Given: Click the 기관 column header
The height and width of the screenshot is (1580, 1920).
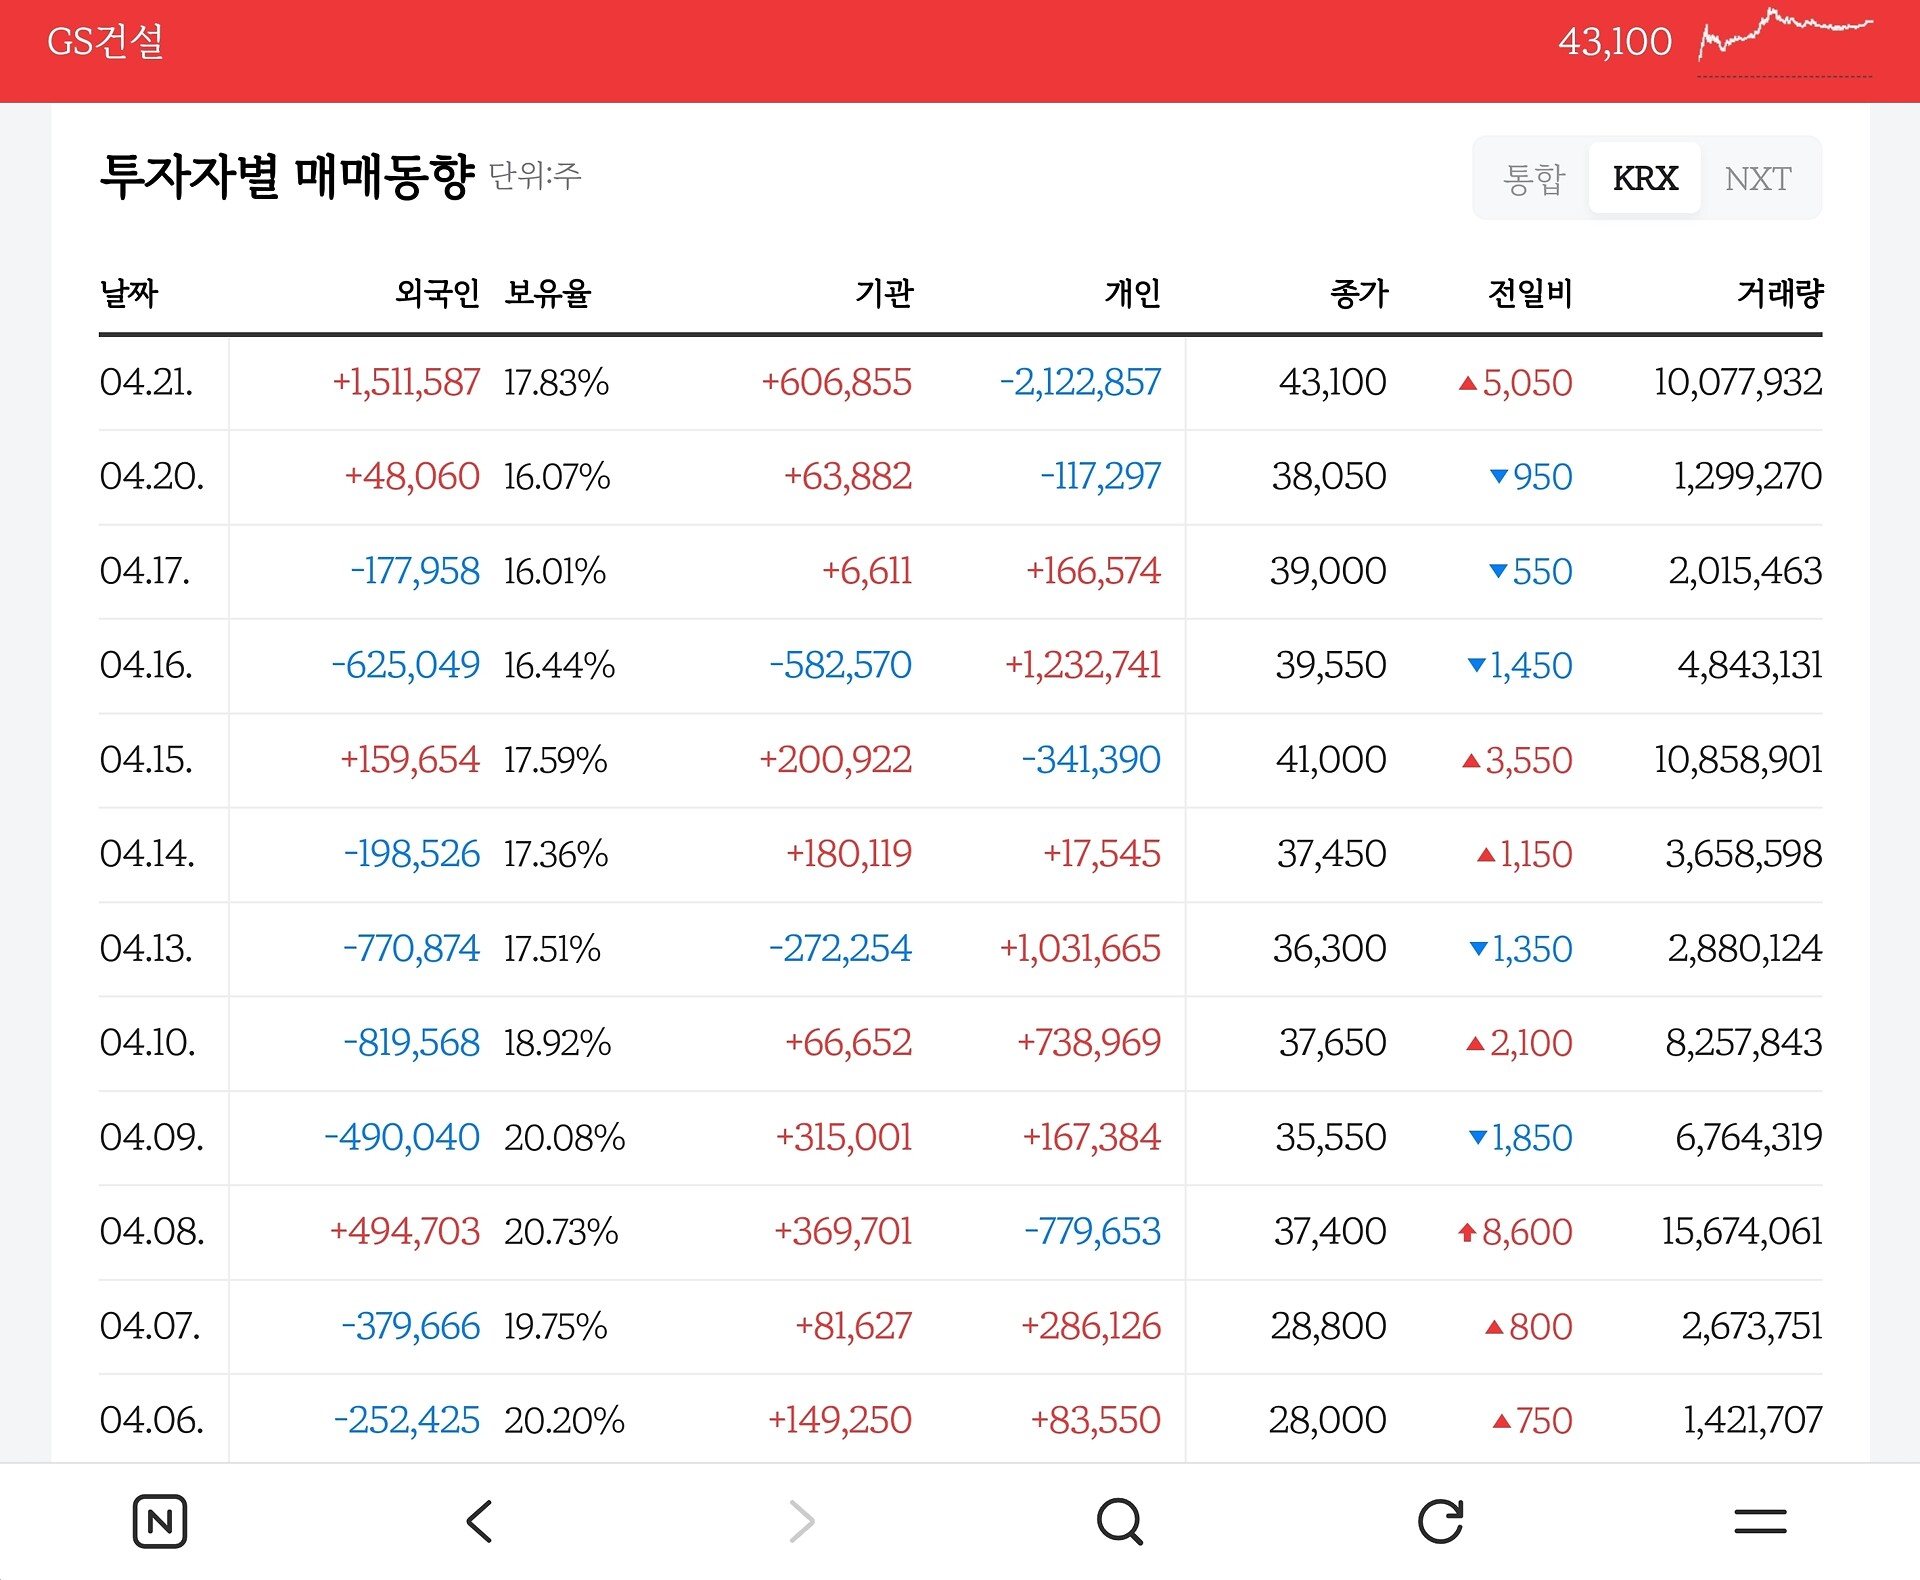Looking at the screenshot, I should pos(884,293).
